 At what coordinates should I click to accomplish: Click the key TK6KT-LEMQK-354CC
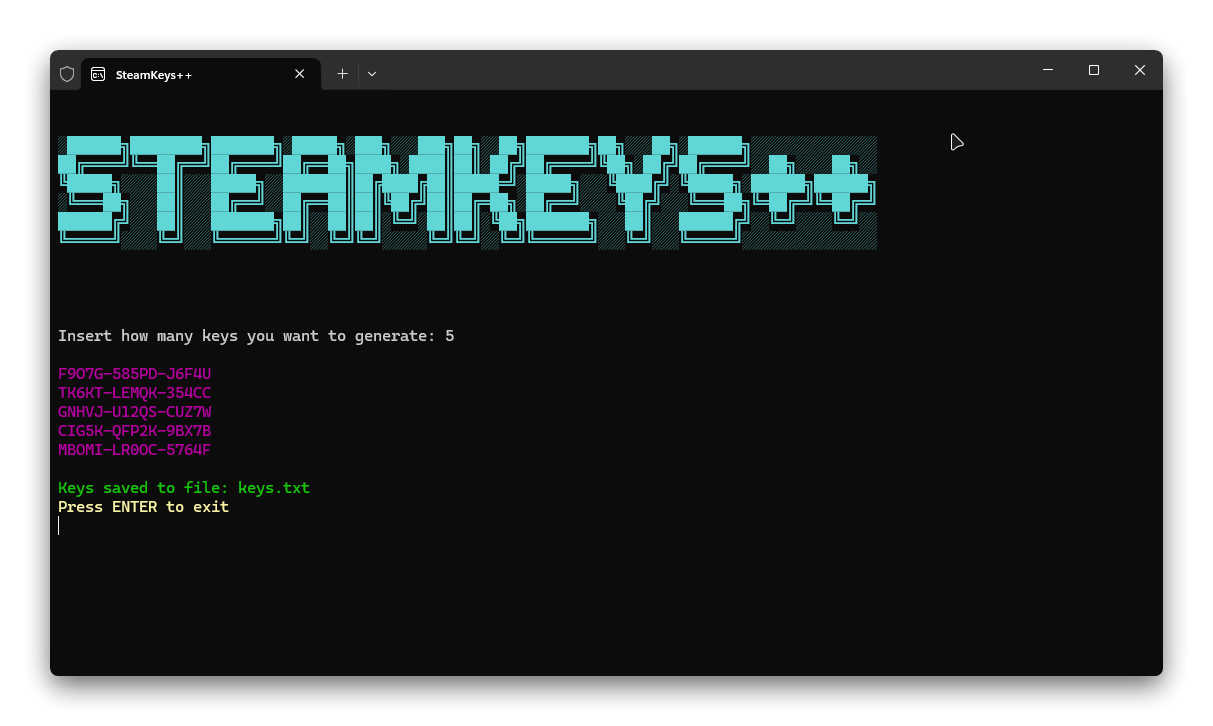[x=135, y=393]
